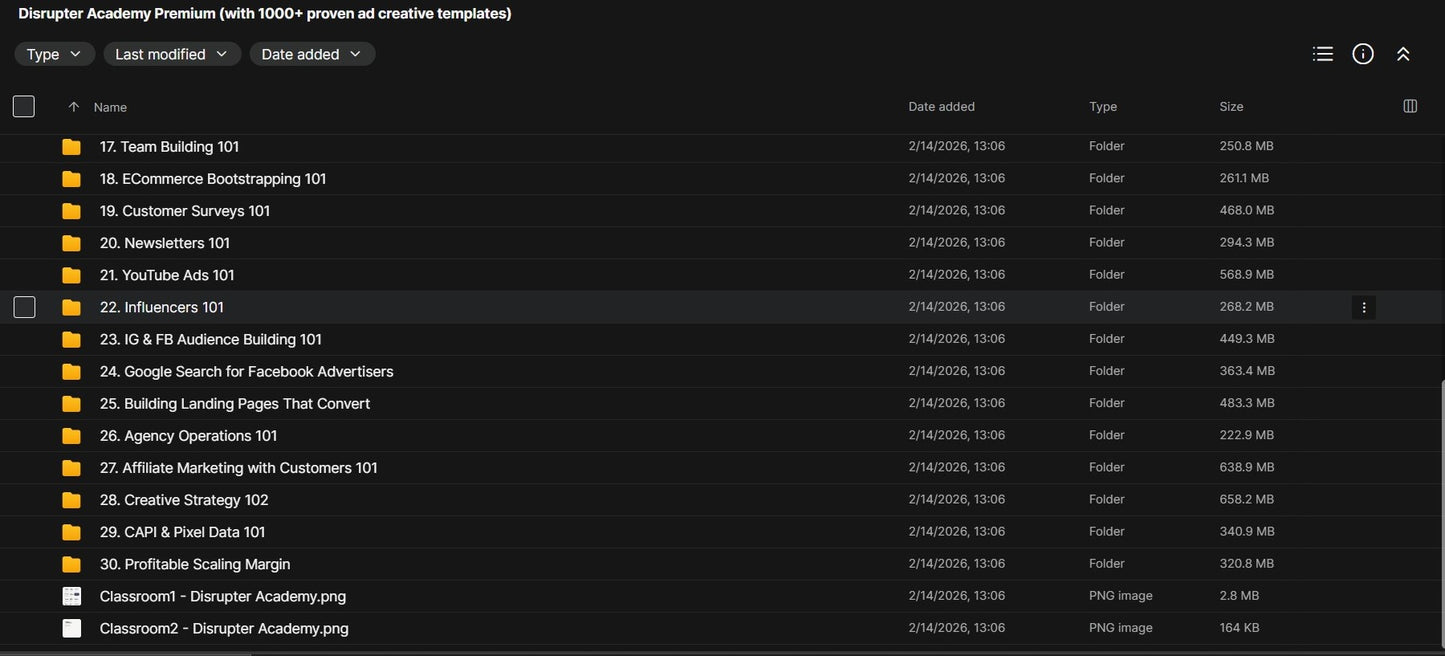Click Classroom2 PNG file icon
1445x656 pixels.
pyautogui.click(x=71, y=628)
